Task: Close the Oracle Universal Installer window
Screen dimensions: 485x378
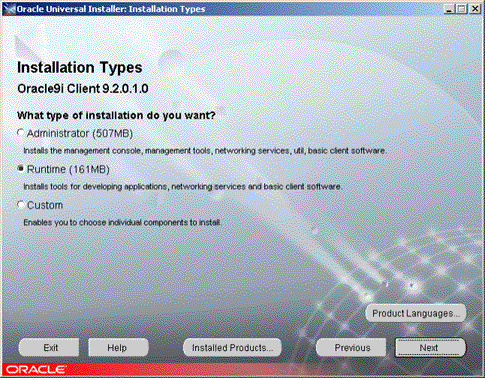Action: pos(475,9)
